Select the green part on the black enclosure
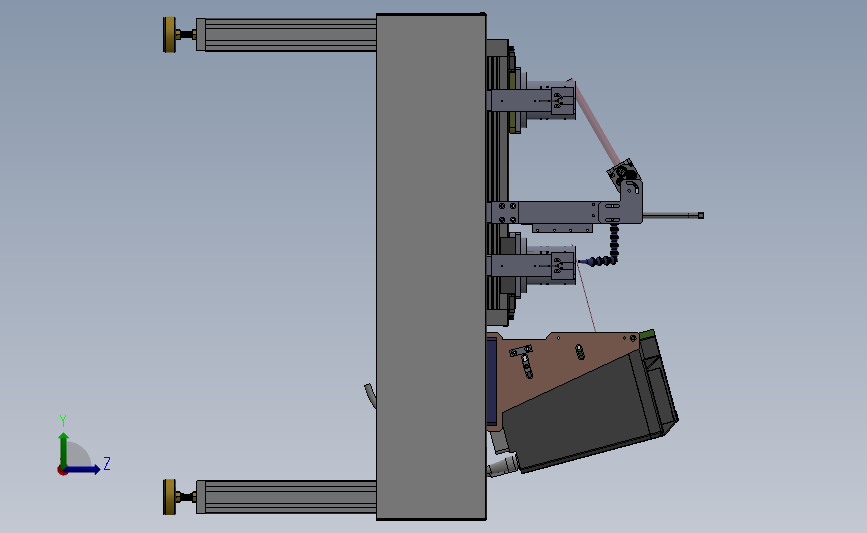 coord(647,335)
